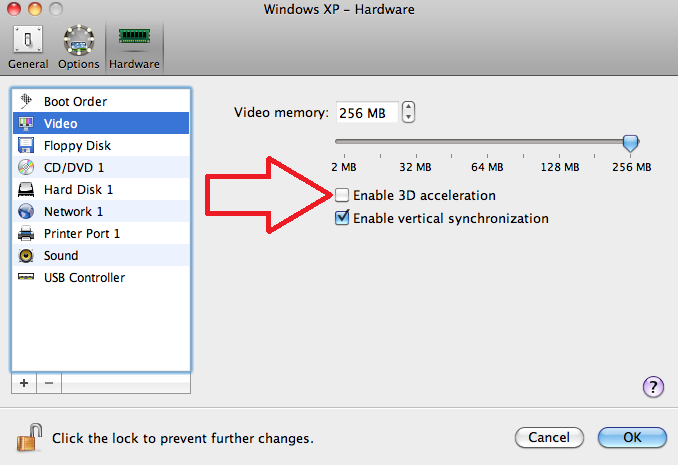Screen dimensions: 678x465
Task: Click the lock to prevent changes
Action: click(29, 437)
